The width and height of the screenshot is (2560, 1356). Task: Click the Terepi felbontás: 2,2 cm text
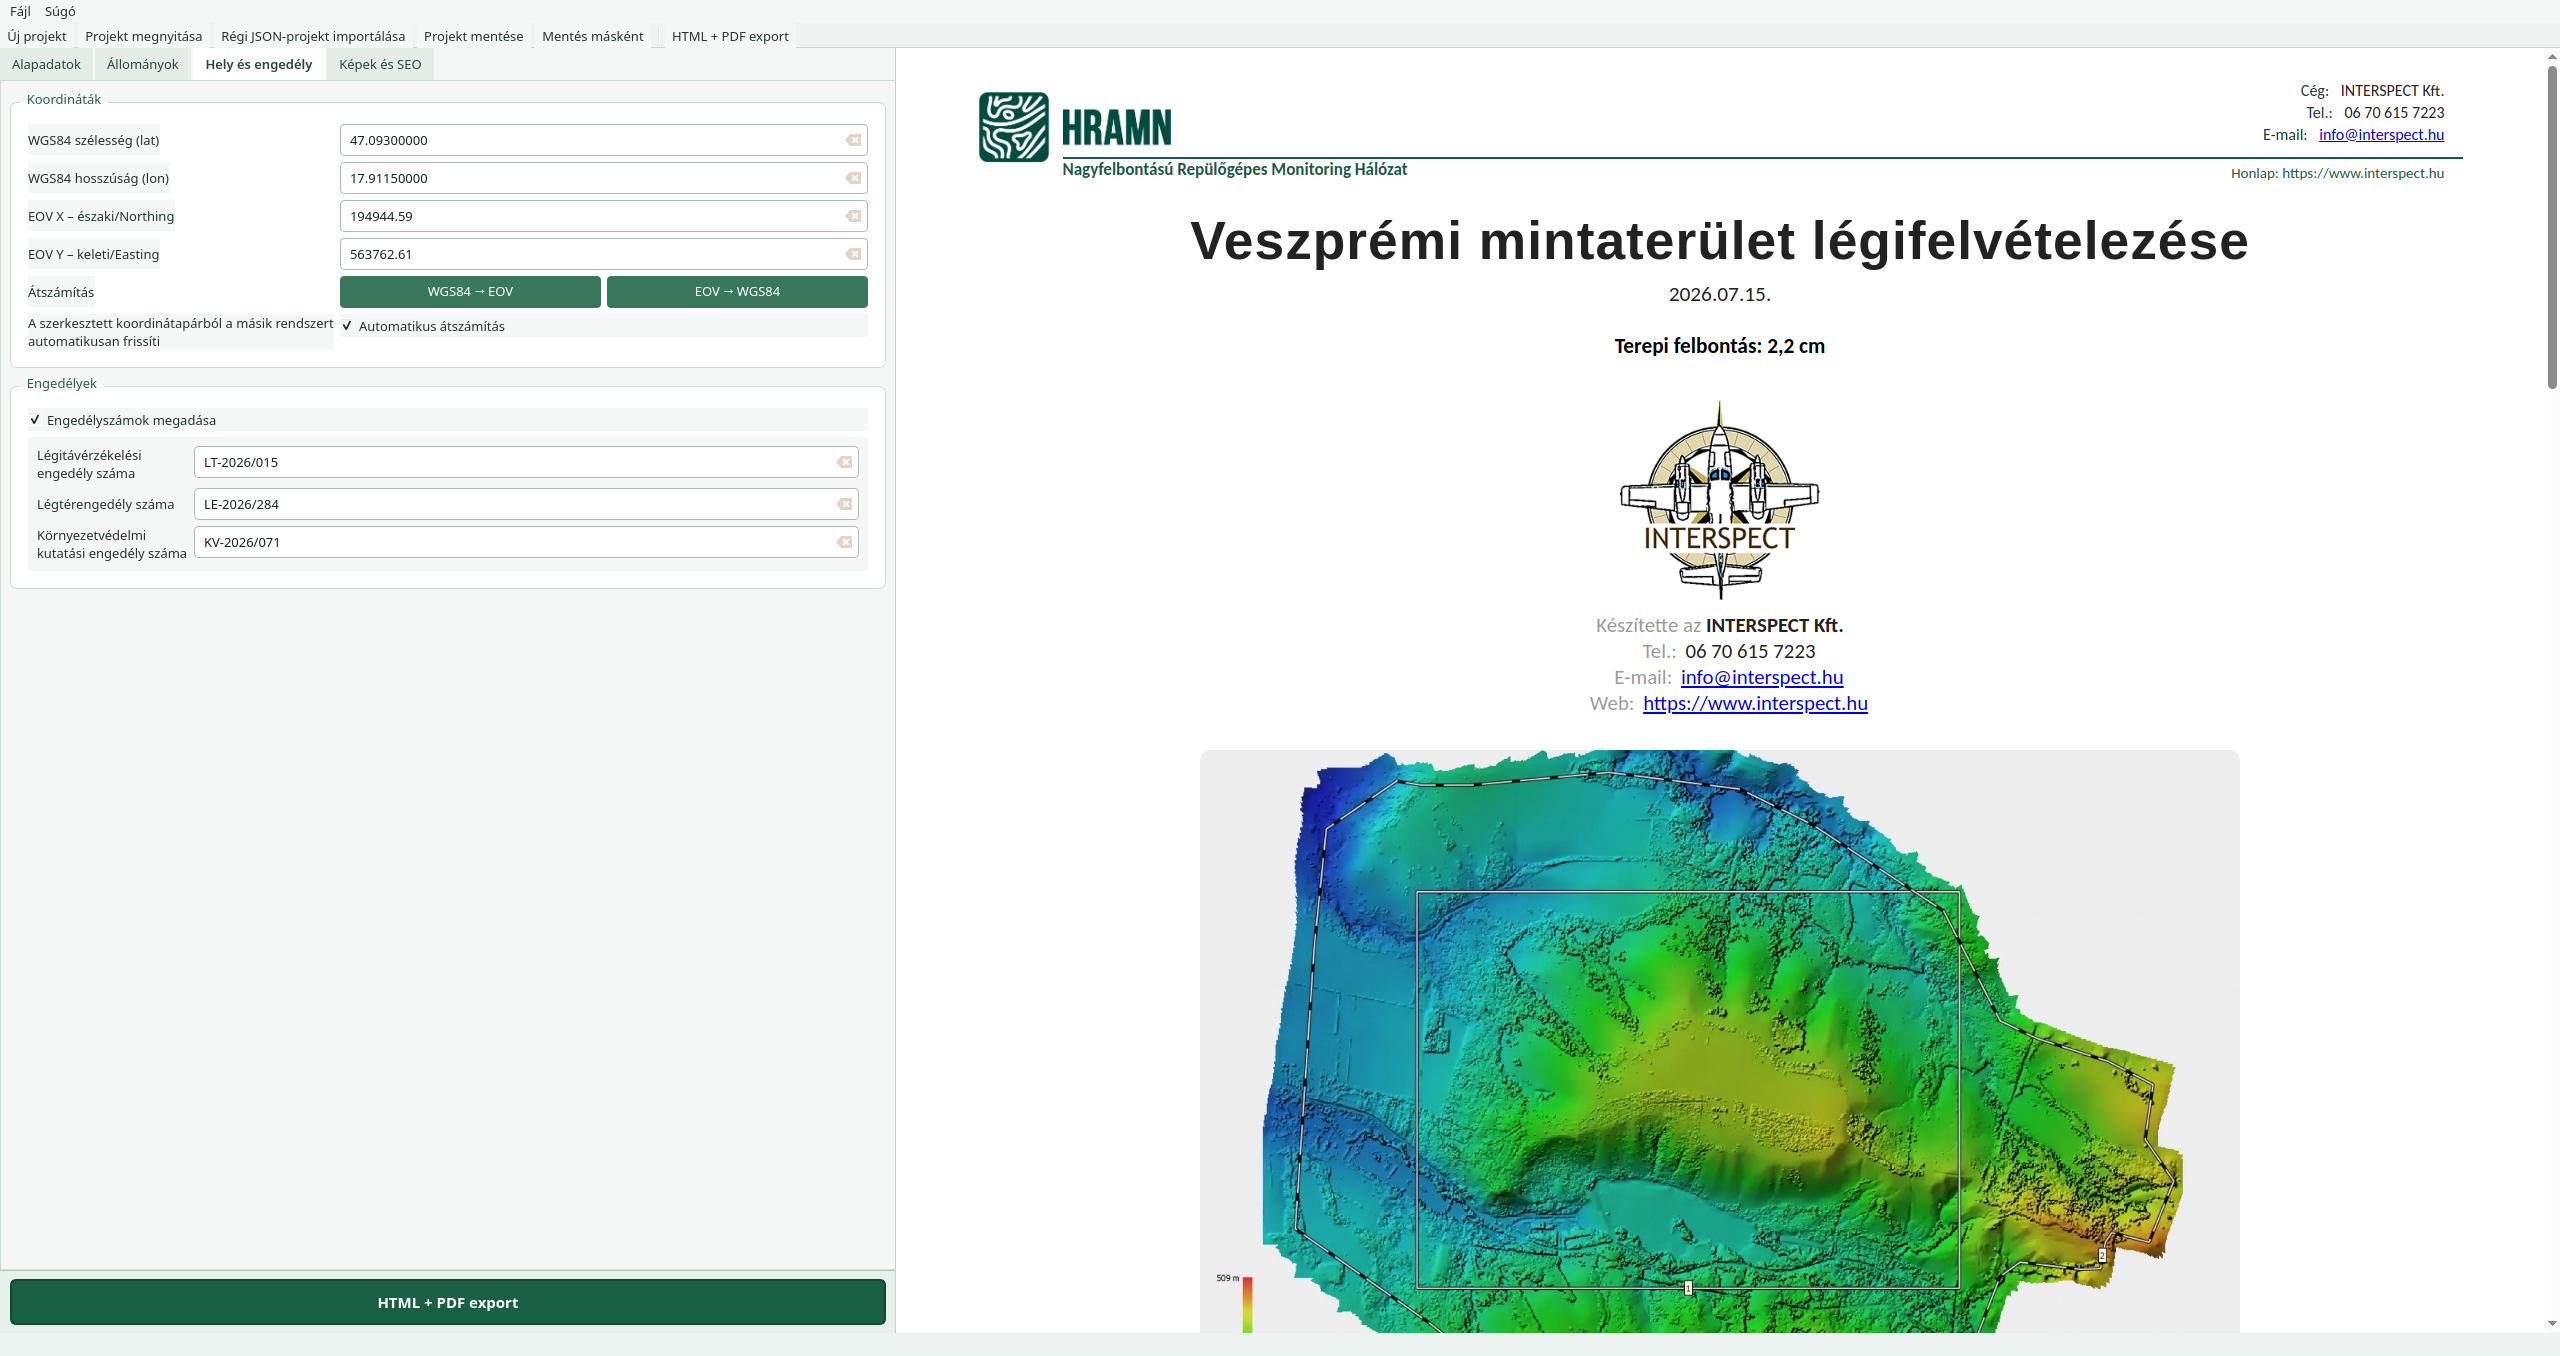coord(1719,346)
